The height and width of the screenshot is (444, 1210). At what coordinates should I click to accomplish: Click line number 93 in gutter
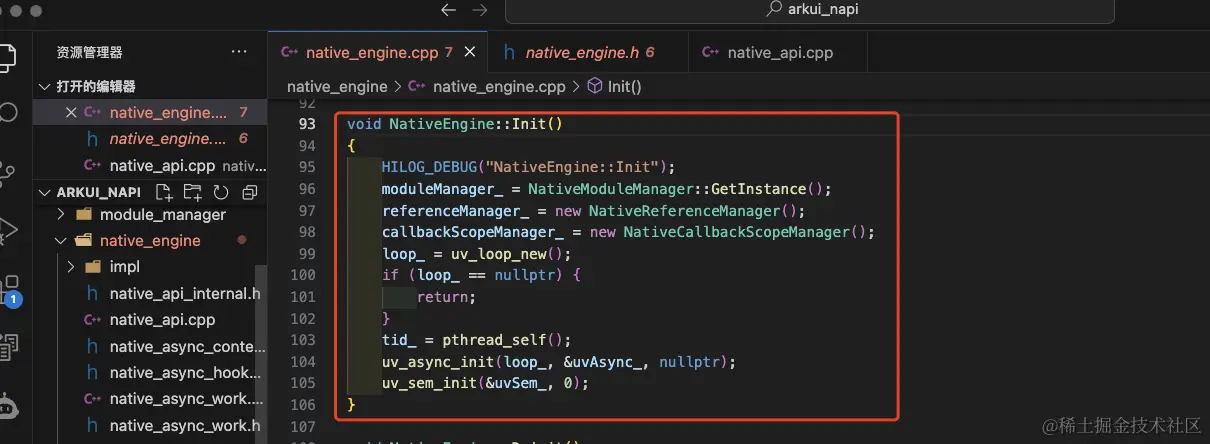tap(306, 125)
